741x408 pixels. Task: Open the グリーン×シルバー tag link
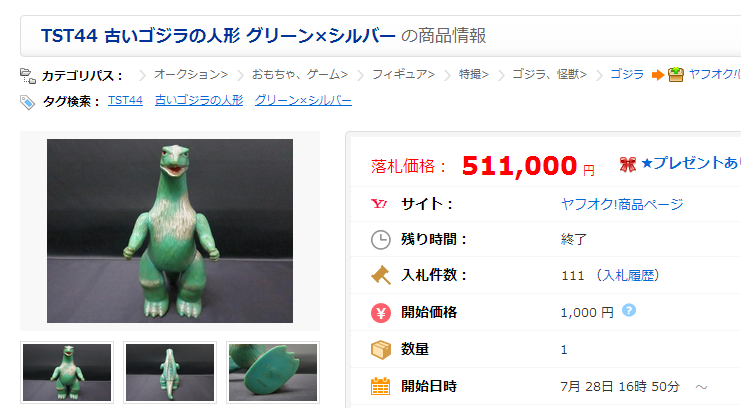[303, 100]
